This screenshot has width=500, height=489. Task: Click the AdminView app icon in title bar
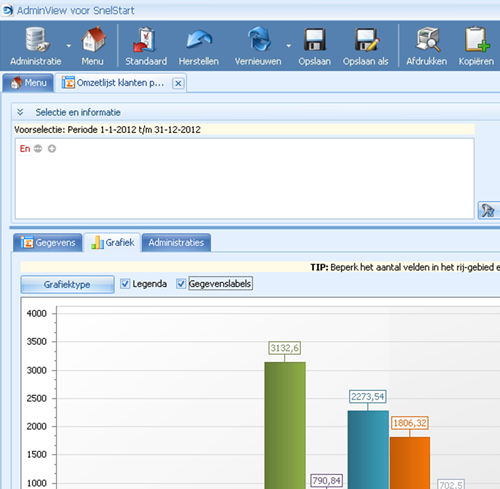coord(7,10)
